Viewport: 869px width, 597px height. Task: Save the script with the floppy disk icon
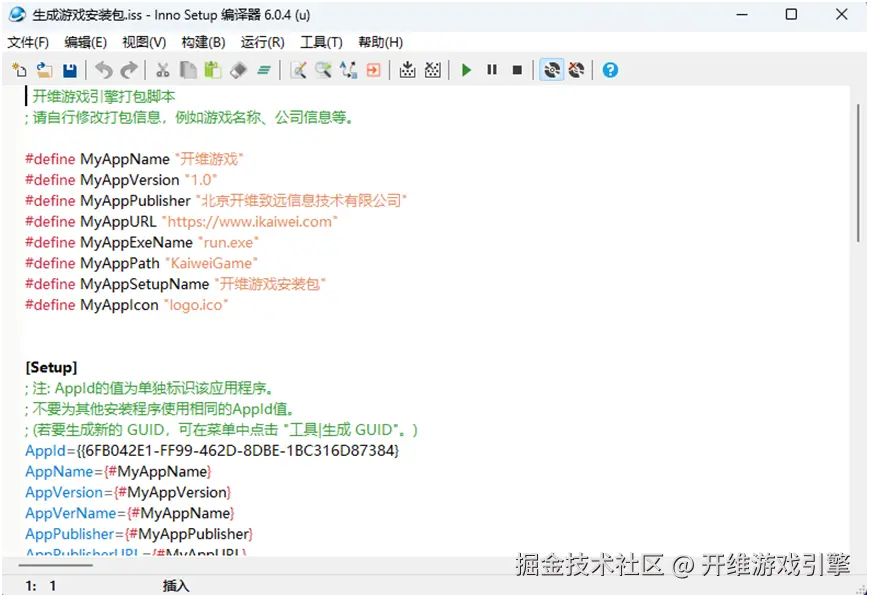(70, 70)
